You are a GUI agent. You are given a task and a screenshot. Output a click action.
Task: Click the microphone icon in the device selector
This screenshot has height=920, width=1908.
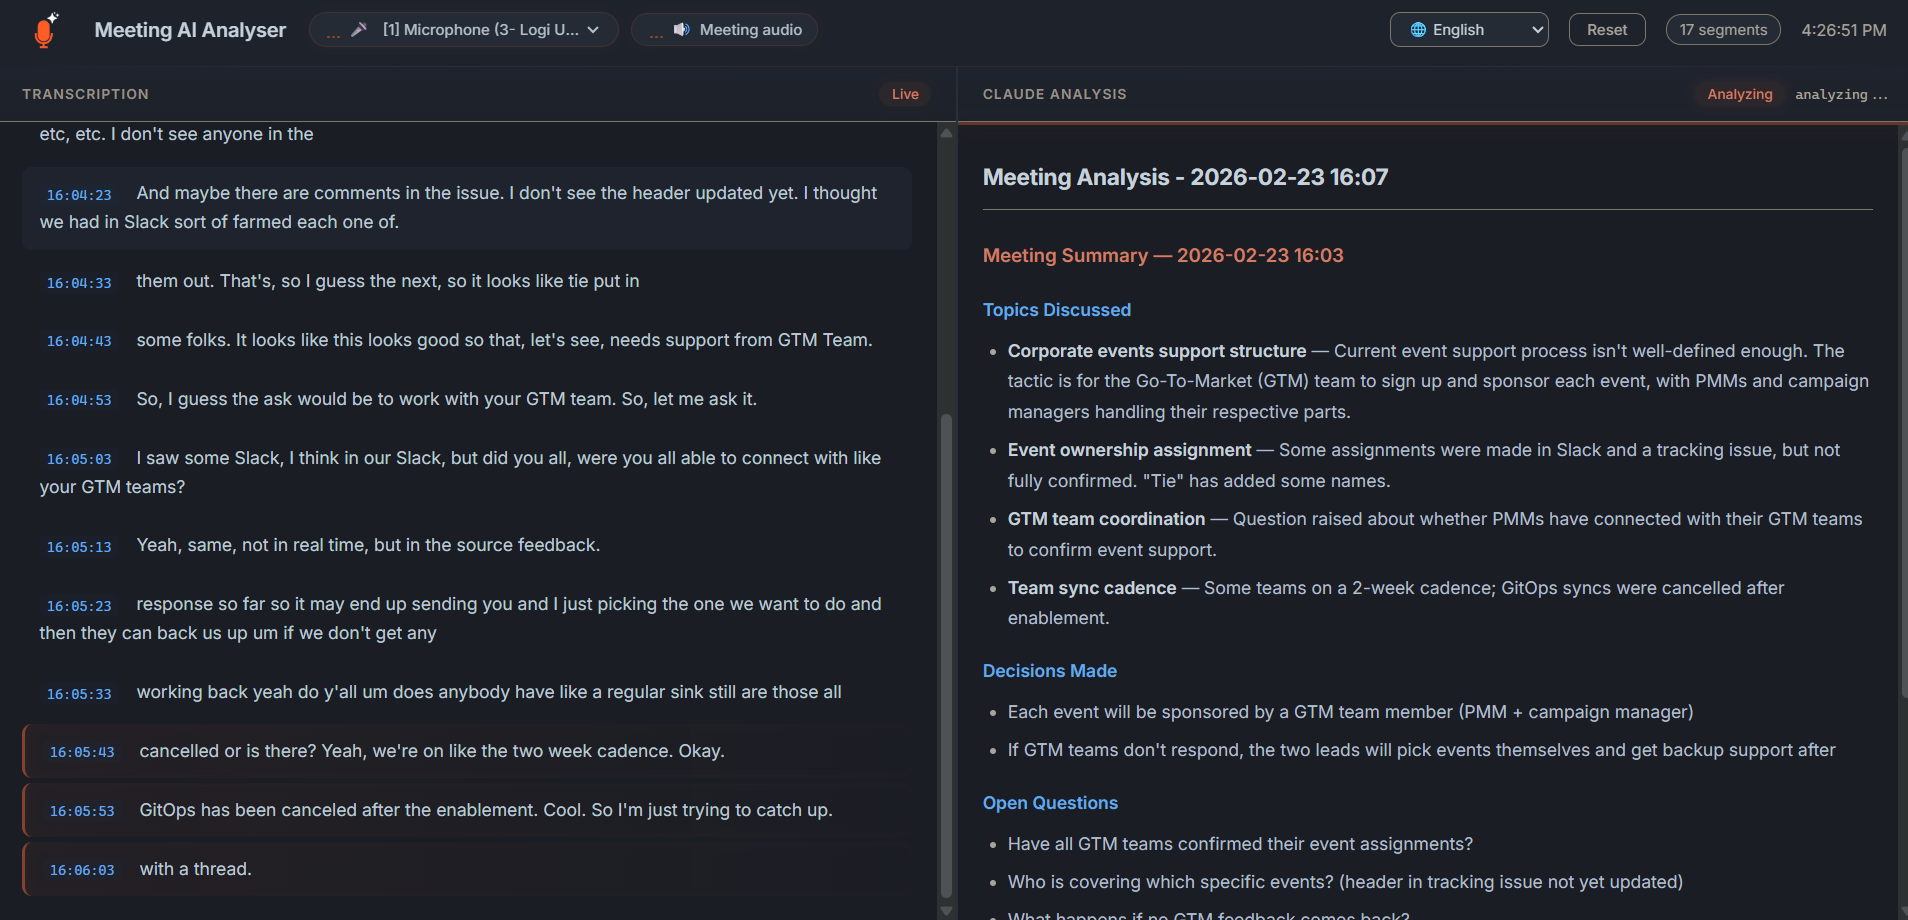click(x=360, y=29)
